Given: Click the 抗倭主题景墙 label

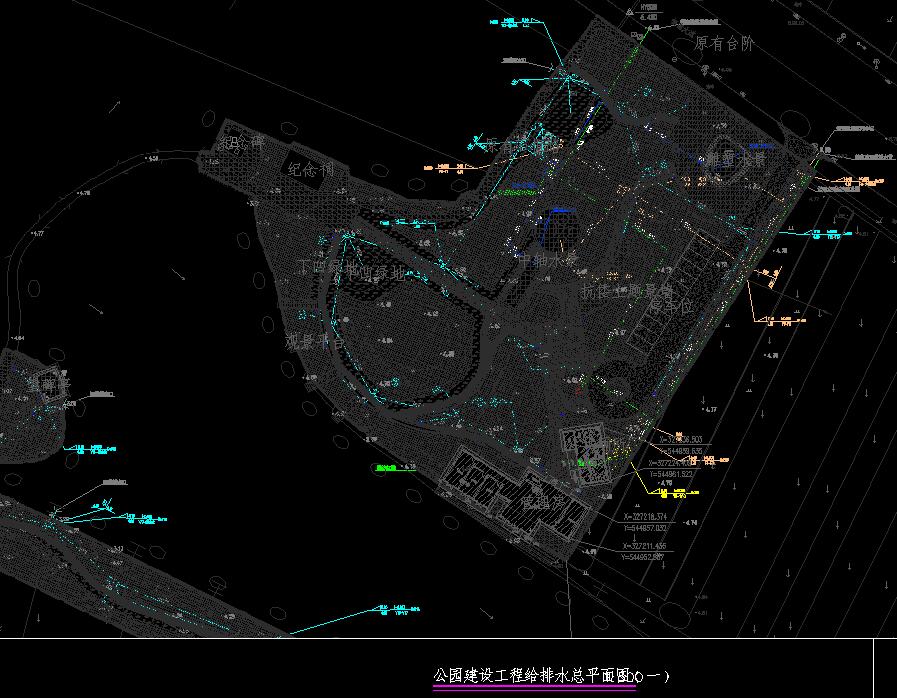Looking at the screenshot, I should (x=628, y=290).
